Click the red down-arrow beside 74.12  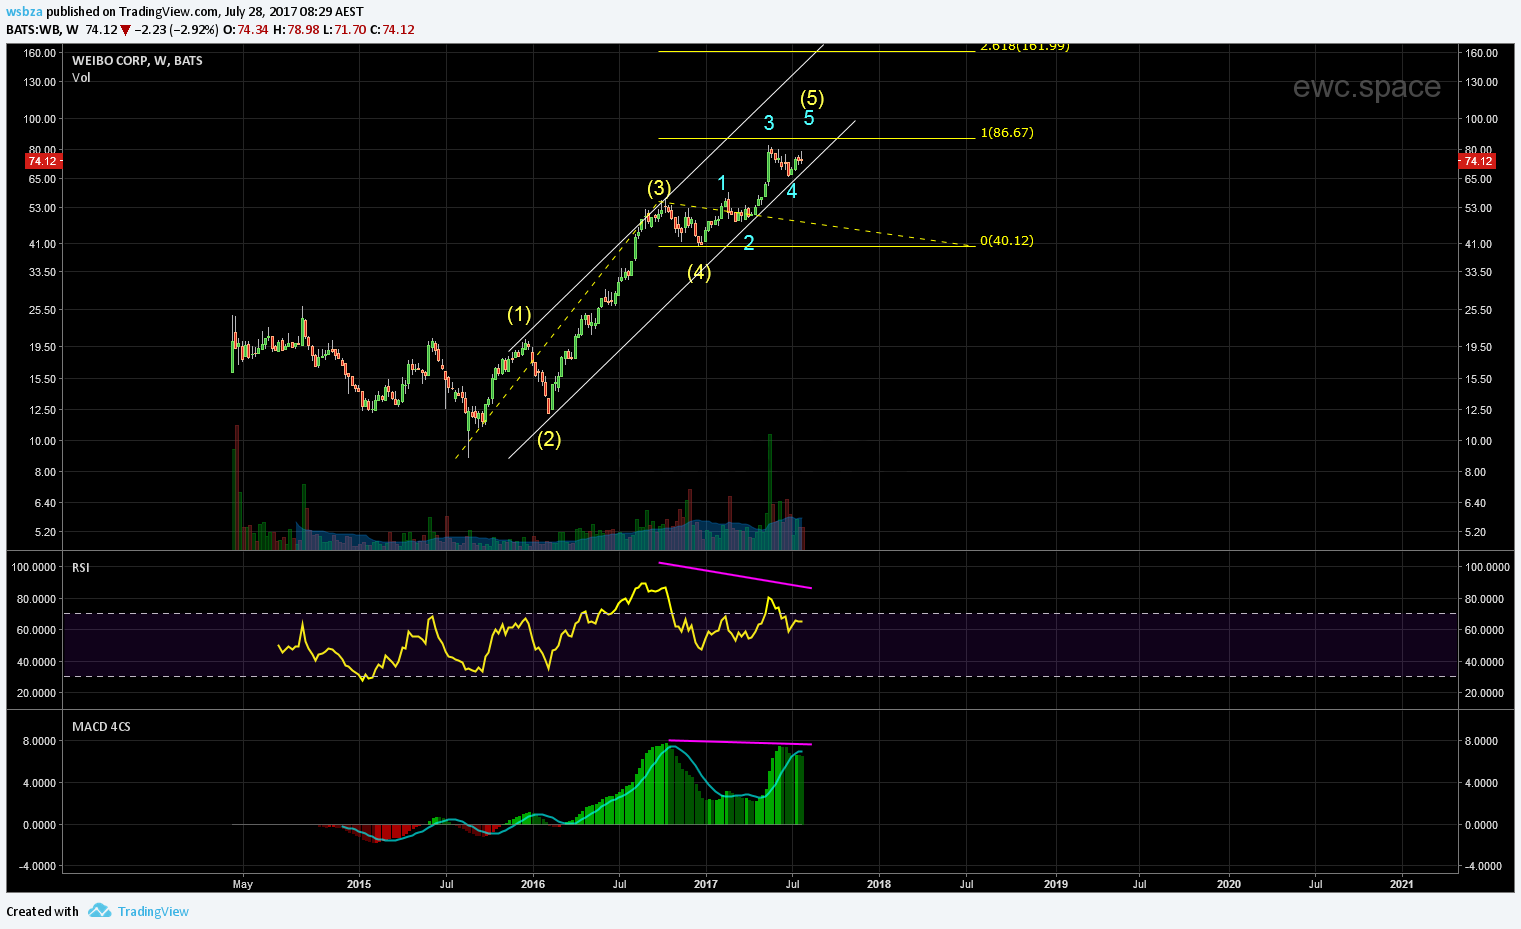[x=125, y=30]
